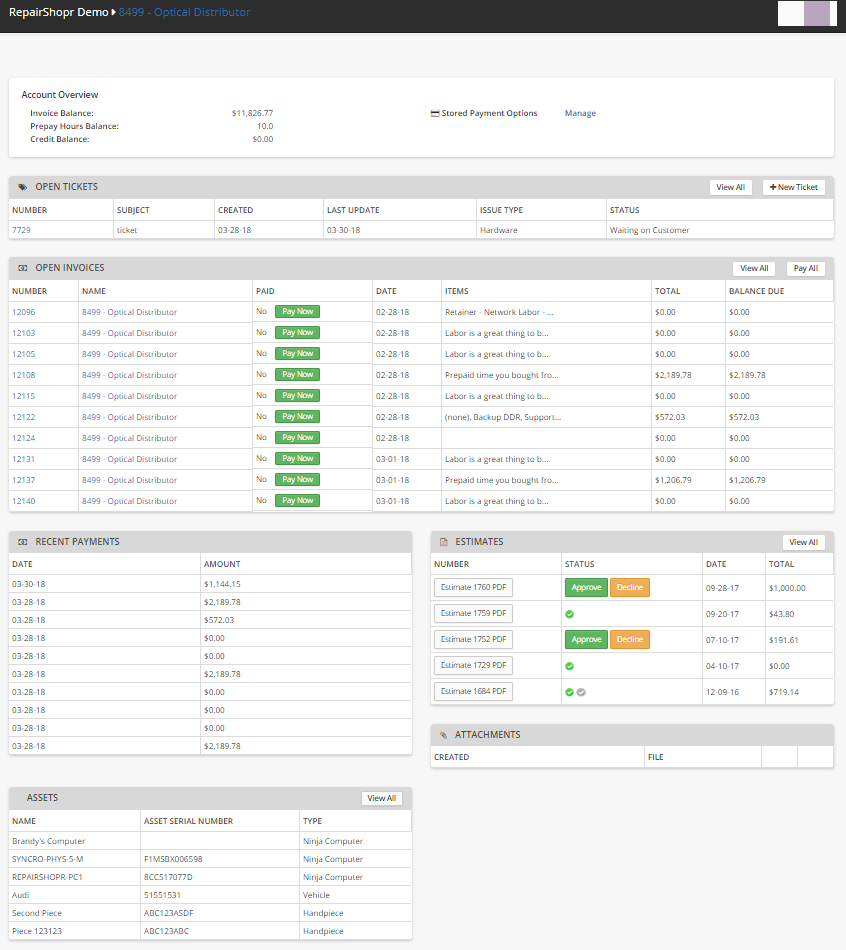The image size is (846, 950).
Task: Click the $1,000.00 total for Estimate 1760
Action: 787,588
